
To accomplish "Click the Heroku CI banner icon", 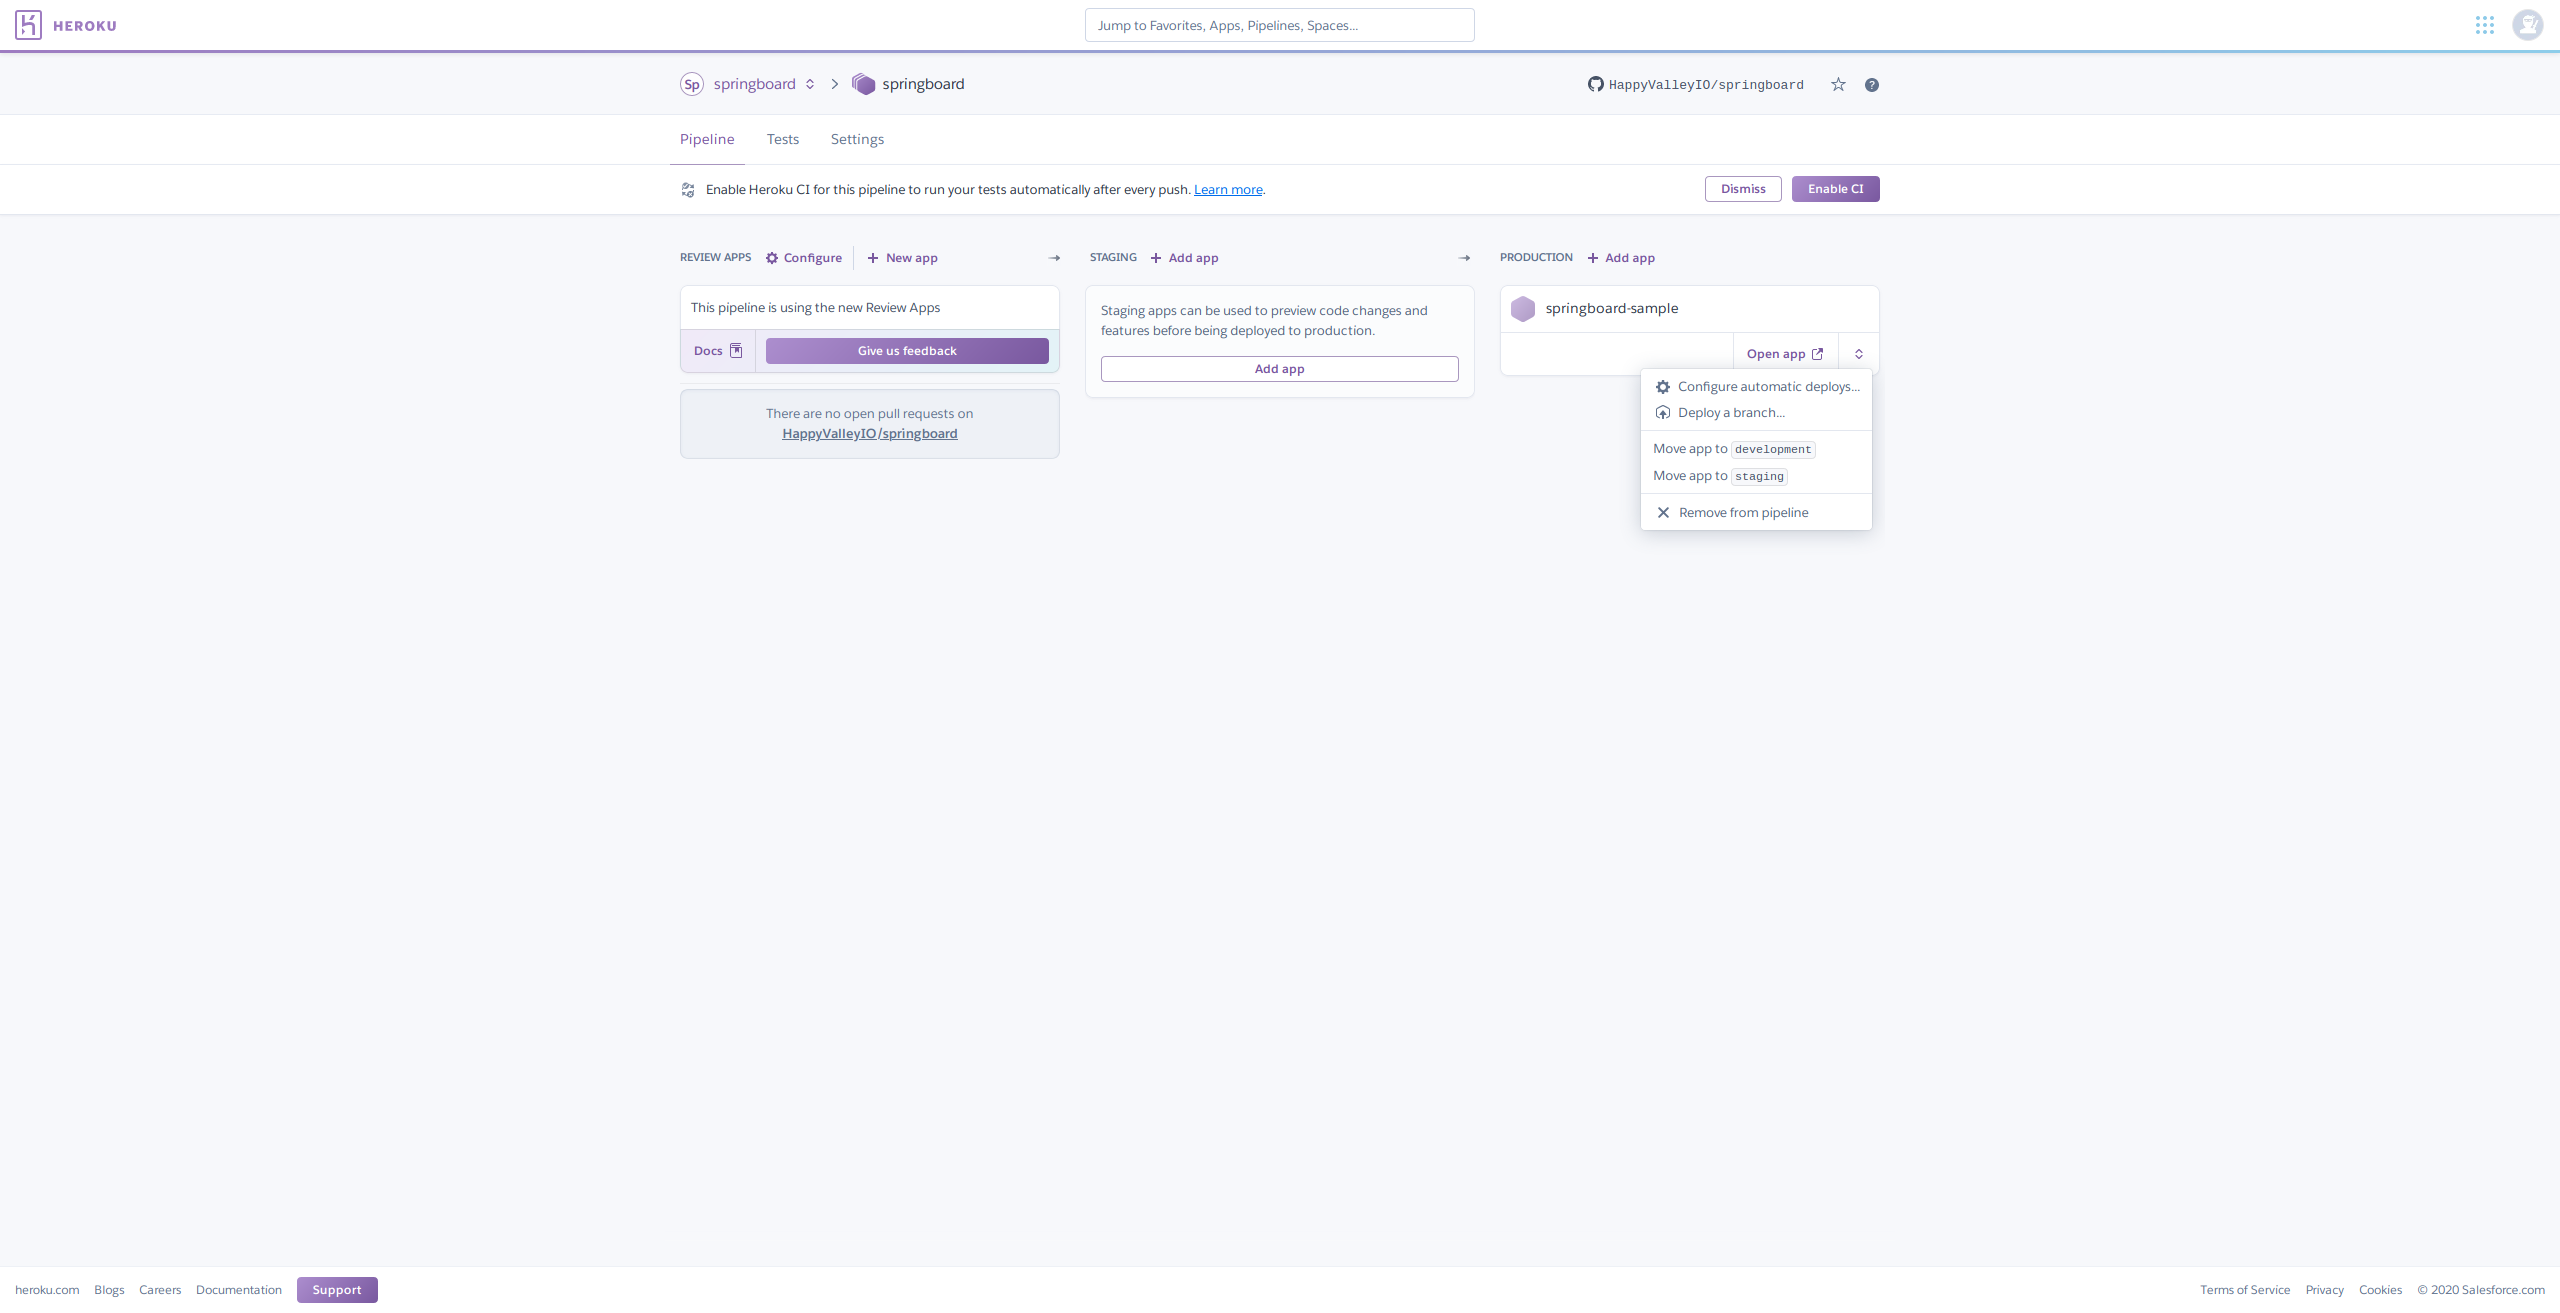I will pyautogui.click(x=688, y=189).
